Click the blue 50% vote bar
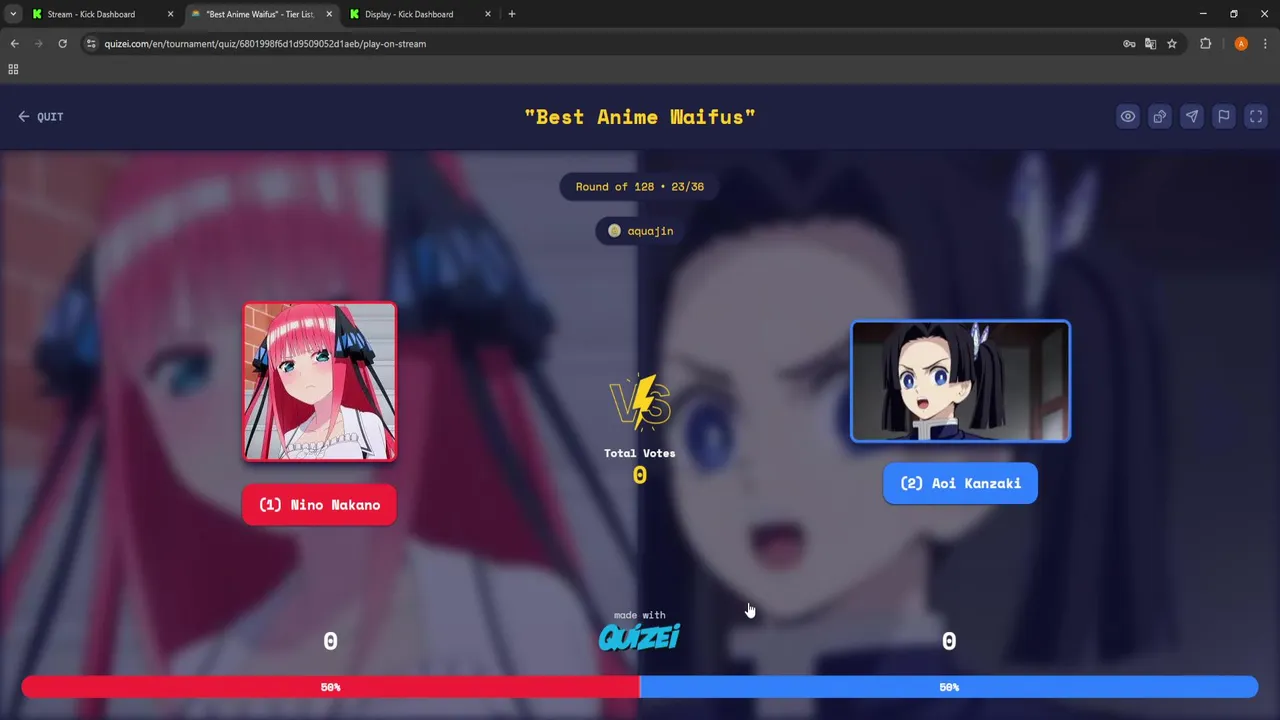The width and height of the screenshot is (1280, 720). pyautogui.click(x=949, y=687)
